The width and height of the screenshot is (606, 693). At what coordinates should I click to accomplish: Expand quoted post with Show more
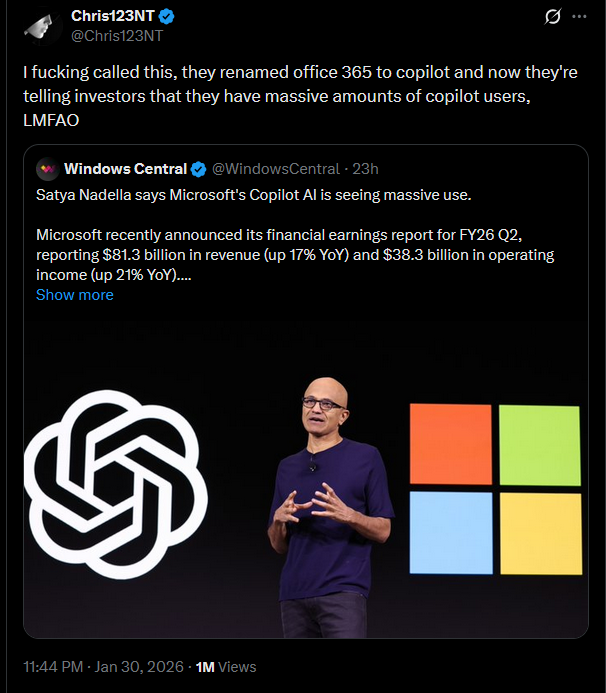point(74,295)
